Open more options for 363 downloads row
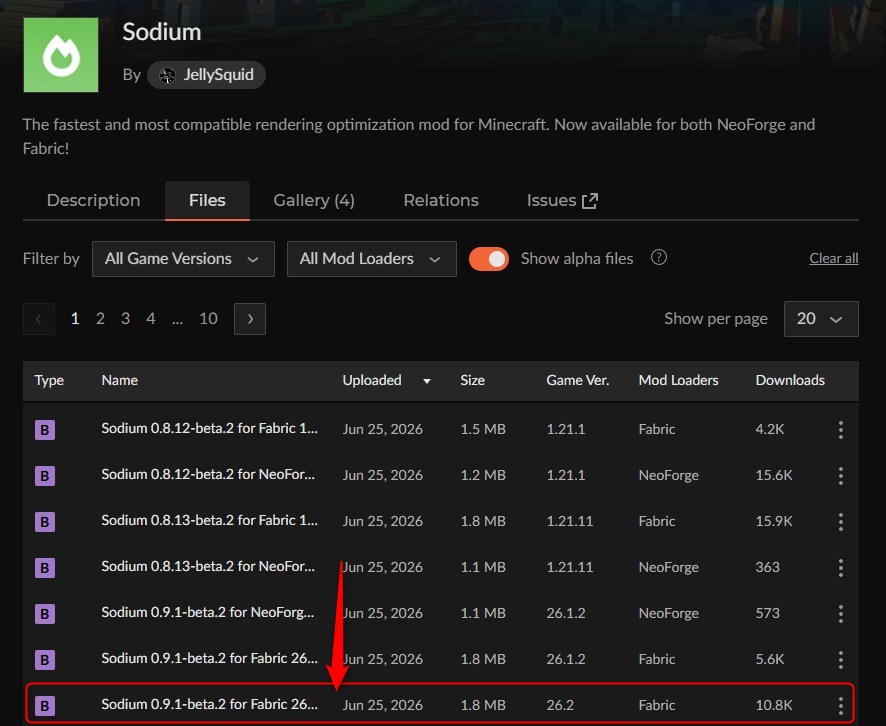 pyautogui.click(x=841, y=568)
